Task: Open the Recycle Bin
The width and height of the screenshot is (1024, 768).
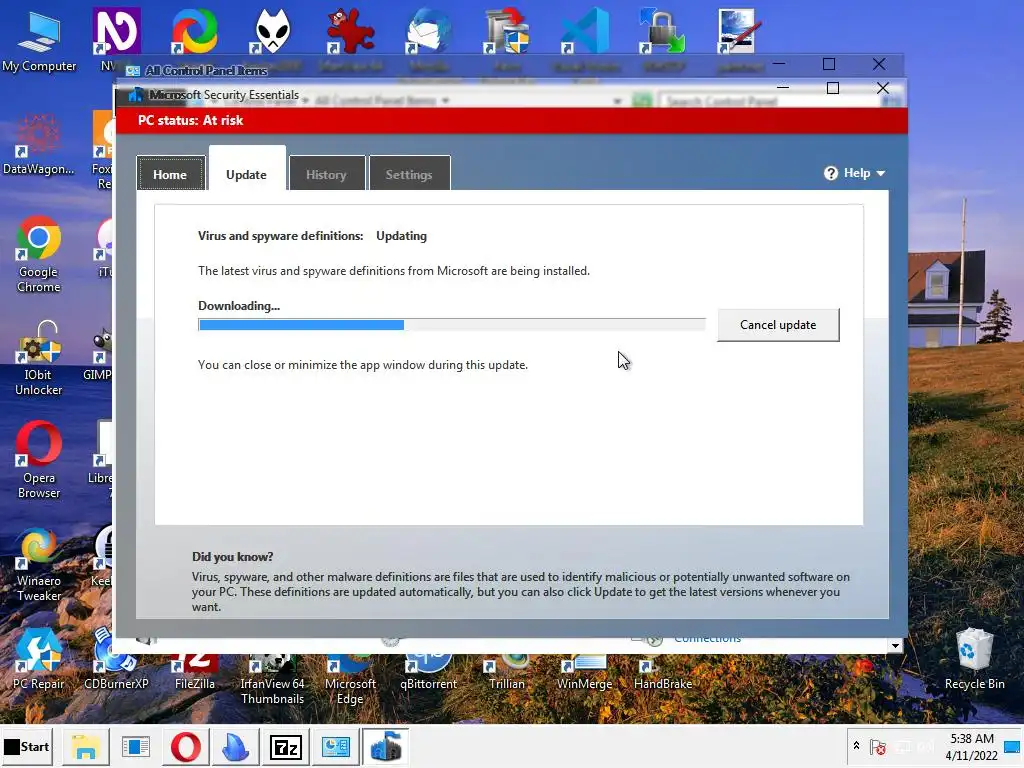Action: [974, 658]
